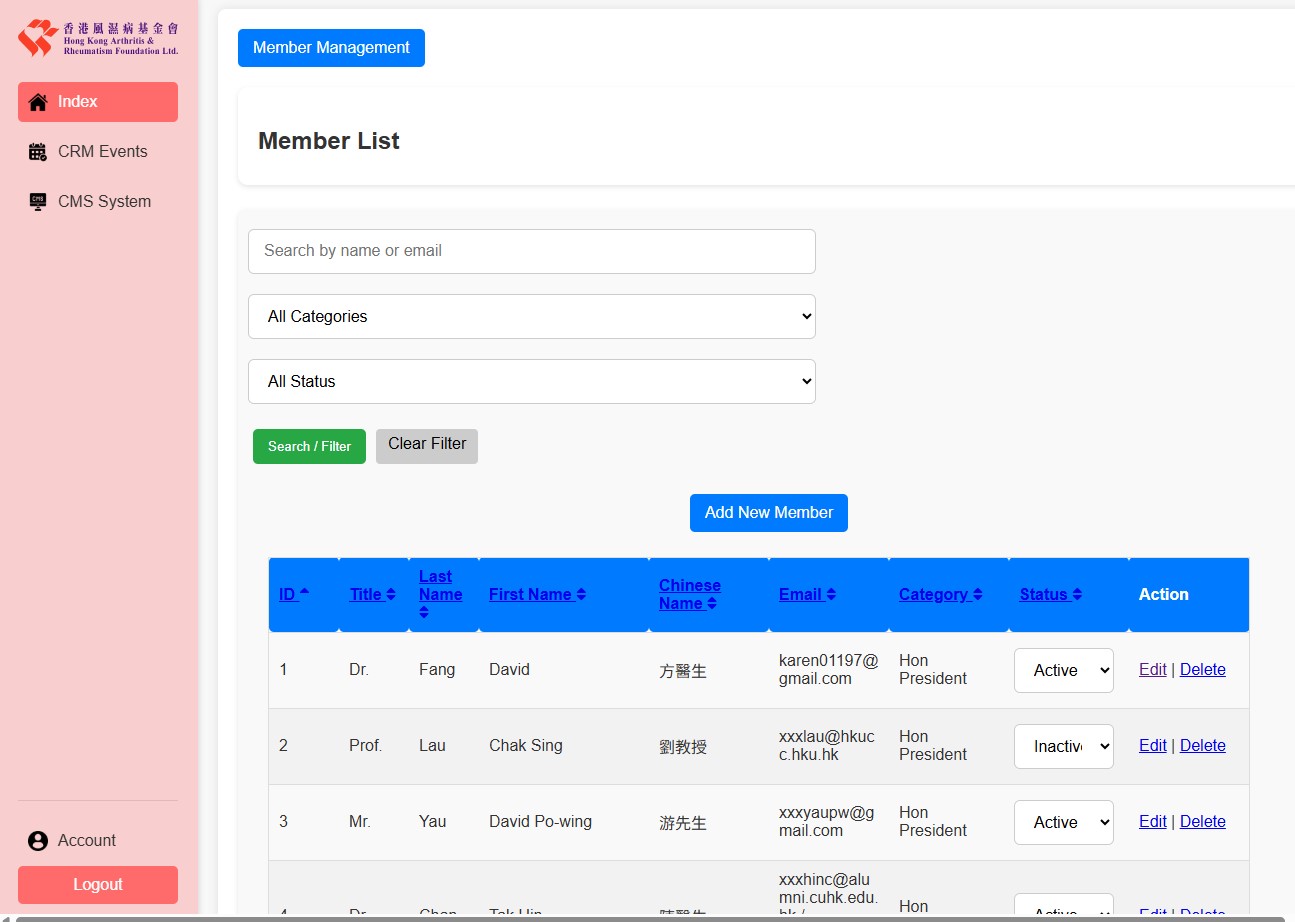Image resolution: width=1295 pixels, height=922 pixels.
Task: Click the home icon beside Index
Action: pyautogui.click(x=38, y=102)
